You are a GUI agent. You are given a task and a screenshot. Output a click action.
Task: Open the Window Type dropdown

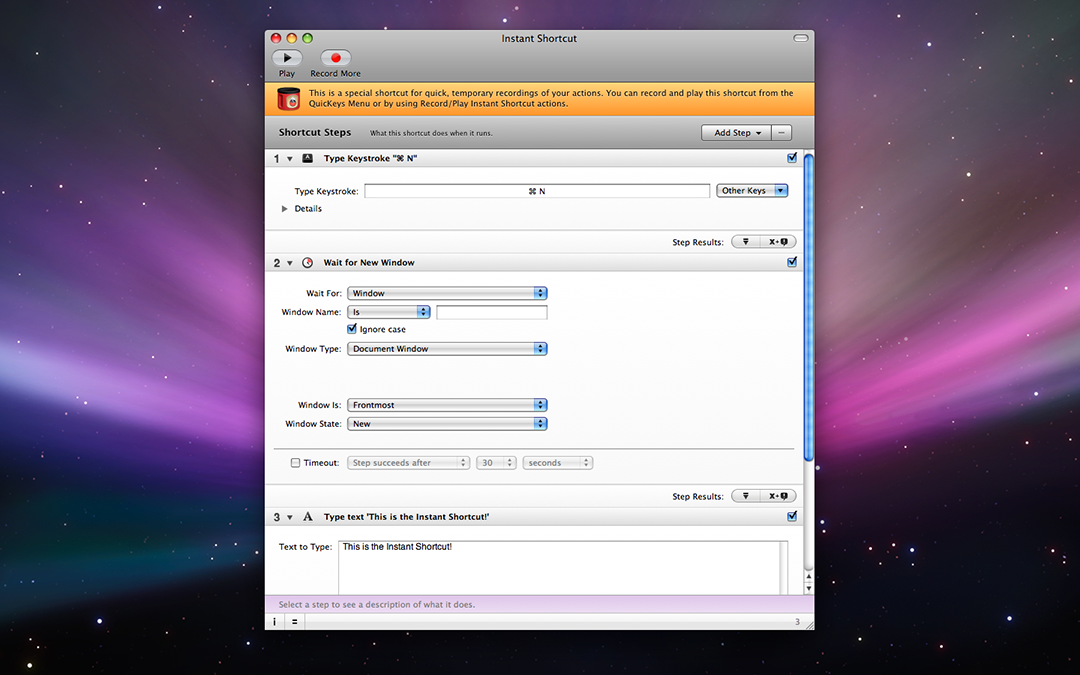(447, 349)
